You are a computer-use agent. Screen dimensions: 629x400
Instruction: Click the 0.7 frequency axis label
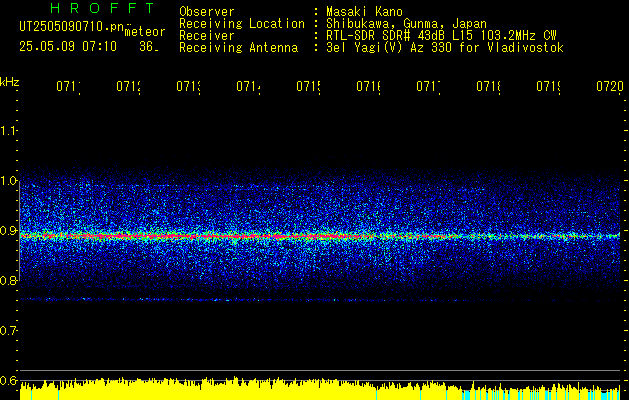coord(9,331)
